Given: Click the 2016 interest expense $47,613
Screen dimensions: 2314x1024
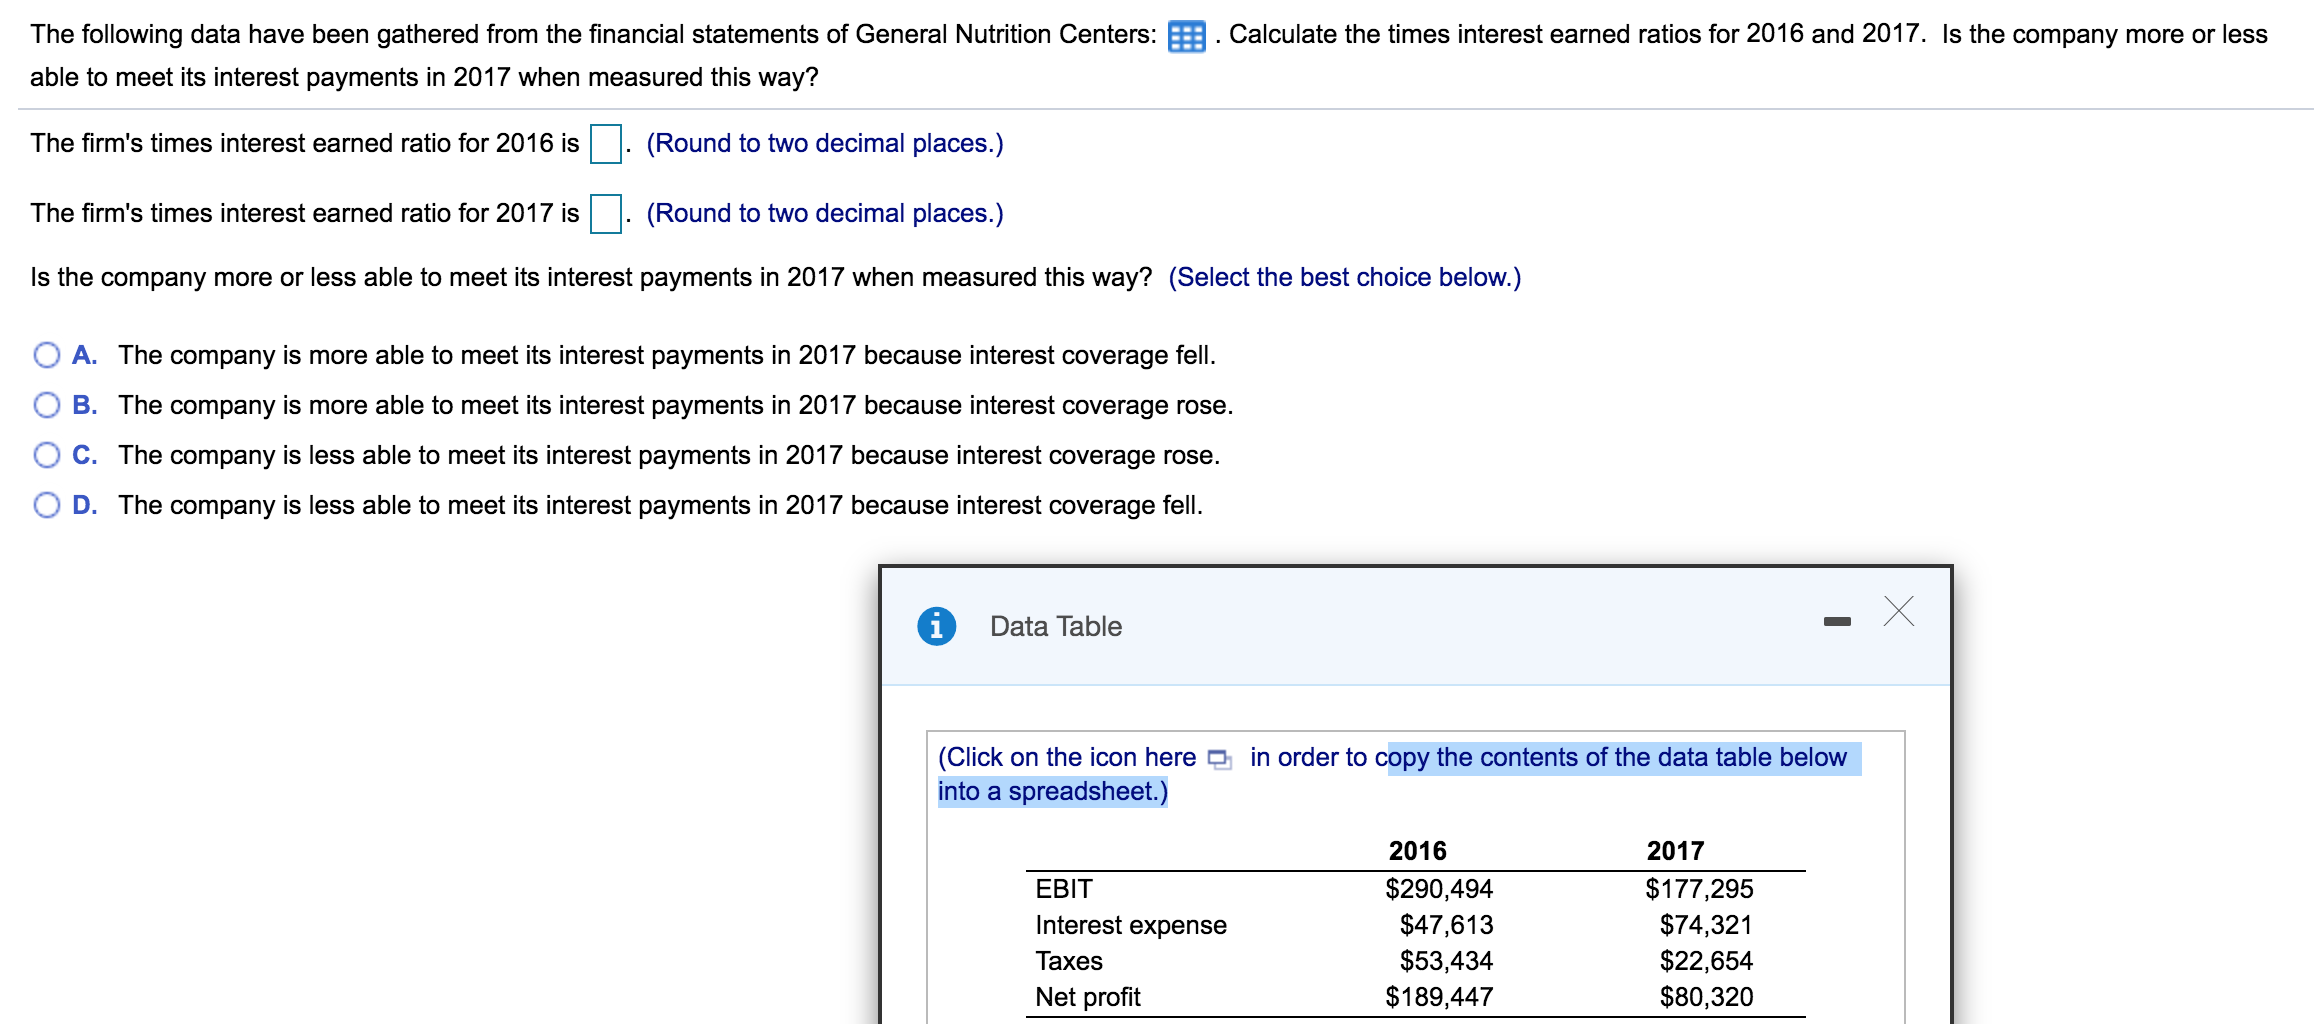Looking at the screenshot, I should pyautogui.click(x=1446, y=924).
